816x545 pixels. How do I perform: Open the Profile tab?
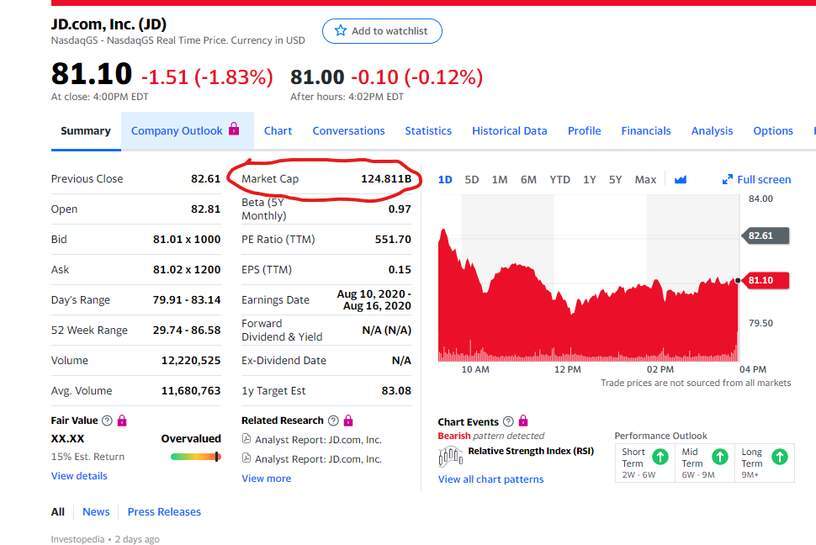pos(584,131)
